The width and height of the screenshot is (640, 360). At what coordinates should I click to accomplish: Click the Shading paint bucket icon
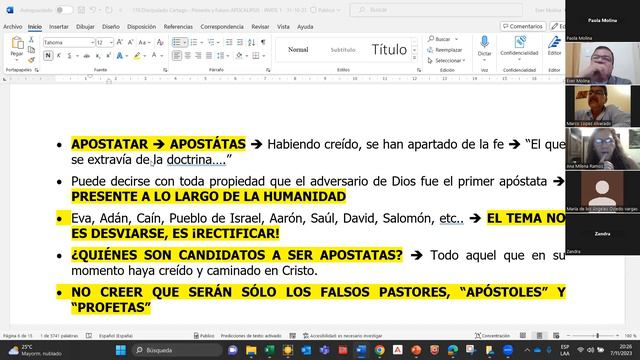click(239, 56)
